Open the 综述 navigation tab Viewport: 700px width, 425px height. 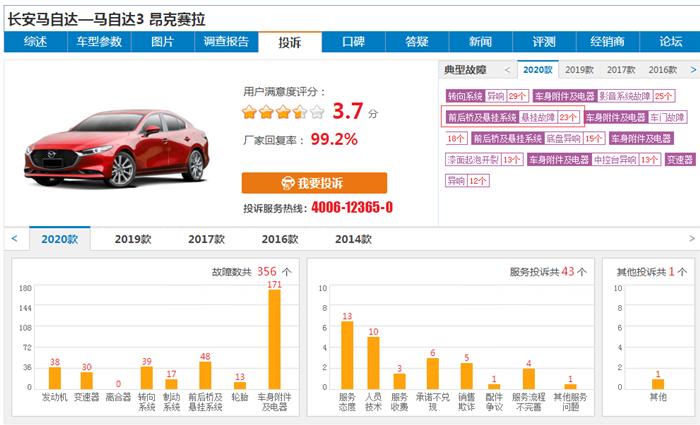click(35, 42)
